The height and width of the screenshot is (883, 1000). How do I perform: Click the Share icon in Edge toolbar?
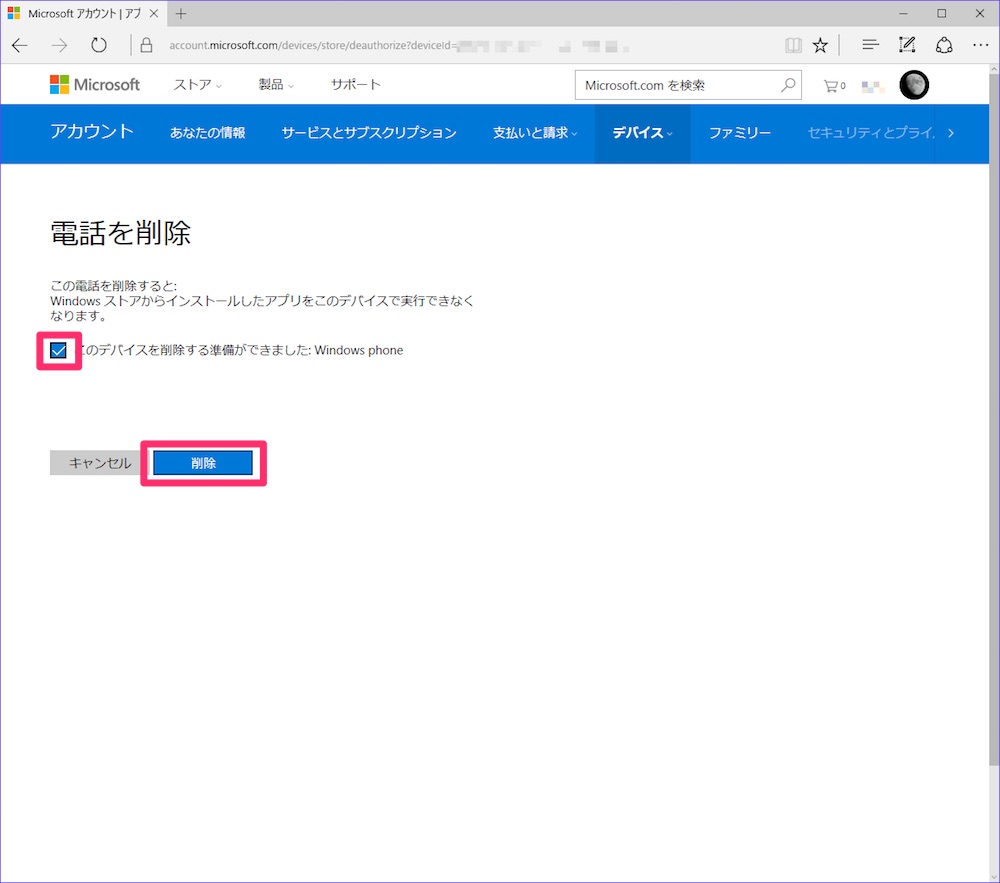pyautogui.click(x=944, y=45)
